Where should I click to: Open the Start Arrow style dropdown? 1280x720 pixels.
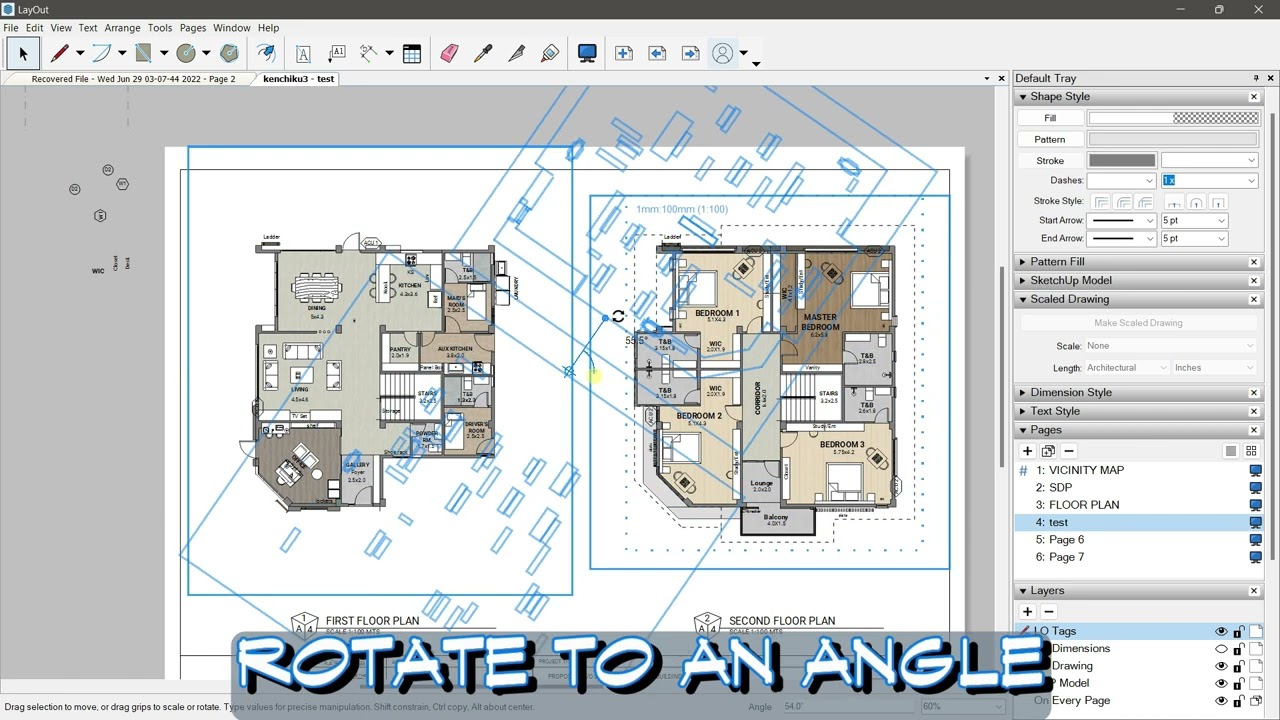point(1121,221)
